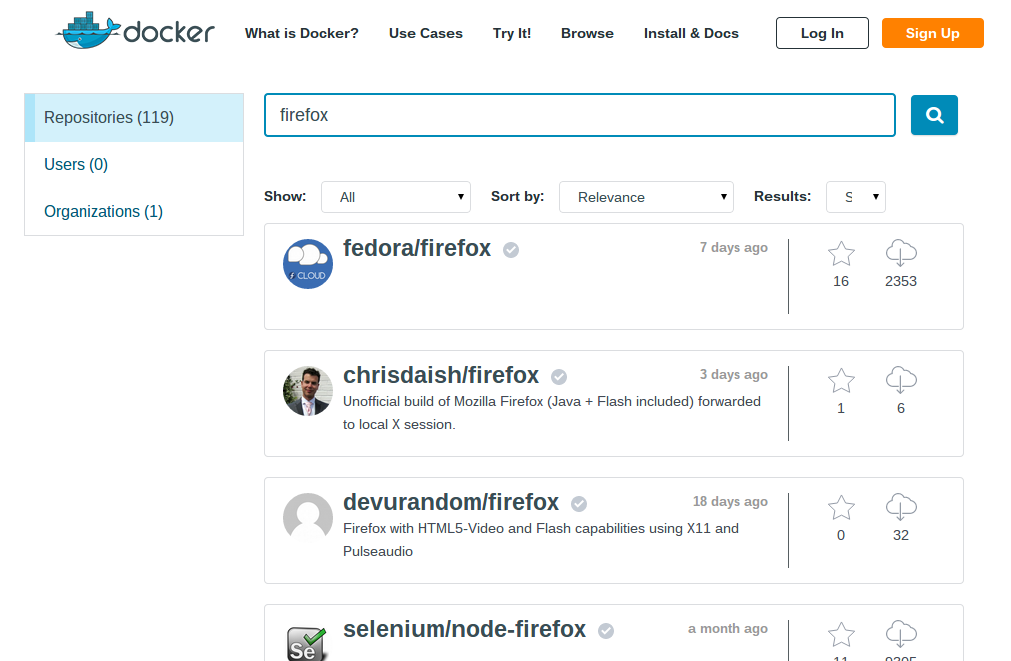Screen dimensions: 1011x661
Task: Click the download count 32
Action: point(901,535)
